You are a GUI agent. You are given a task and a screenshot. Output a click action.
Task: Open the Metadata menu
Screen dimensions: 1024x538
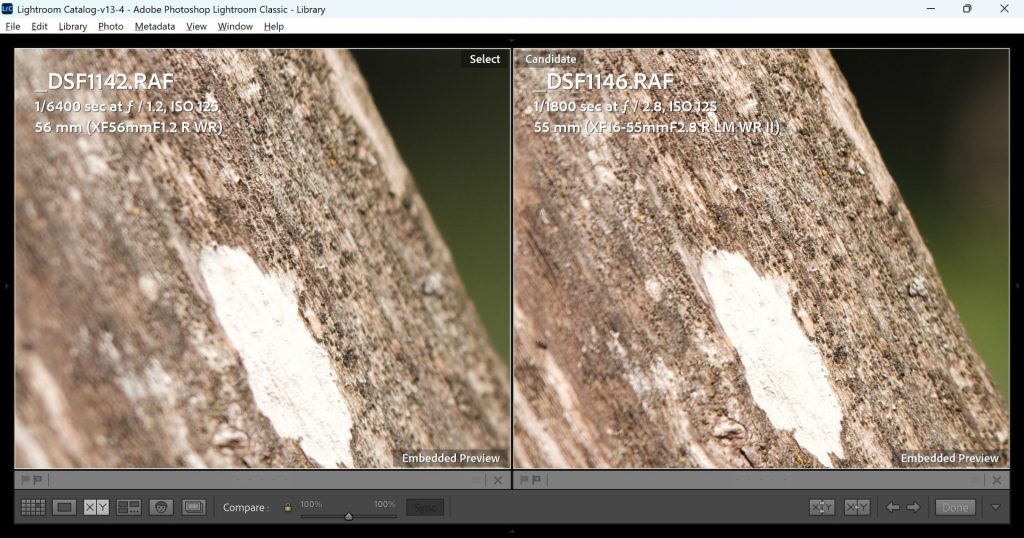(x=155, y=26)
